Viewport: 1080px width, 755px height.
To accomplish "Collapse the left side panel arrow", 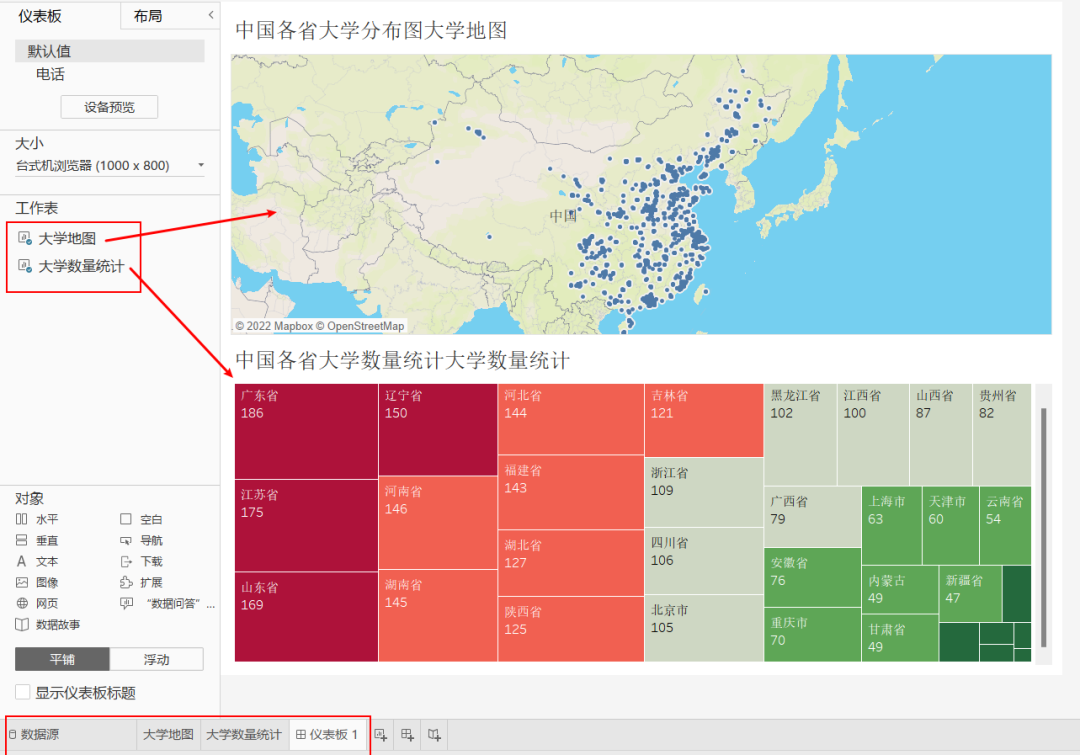I will (x=210, y=15).
